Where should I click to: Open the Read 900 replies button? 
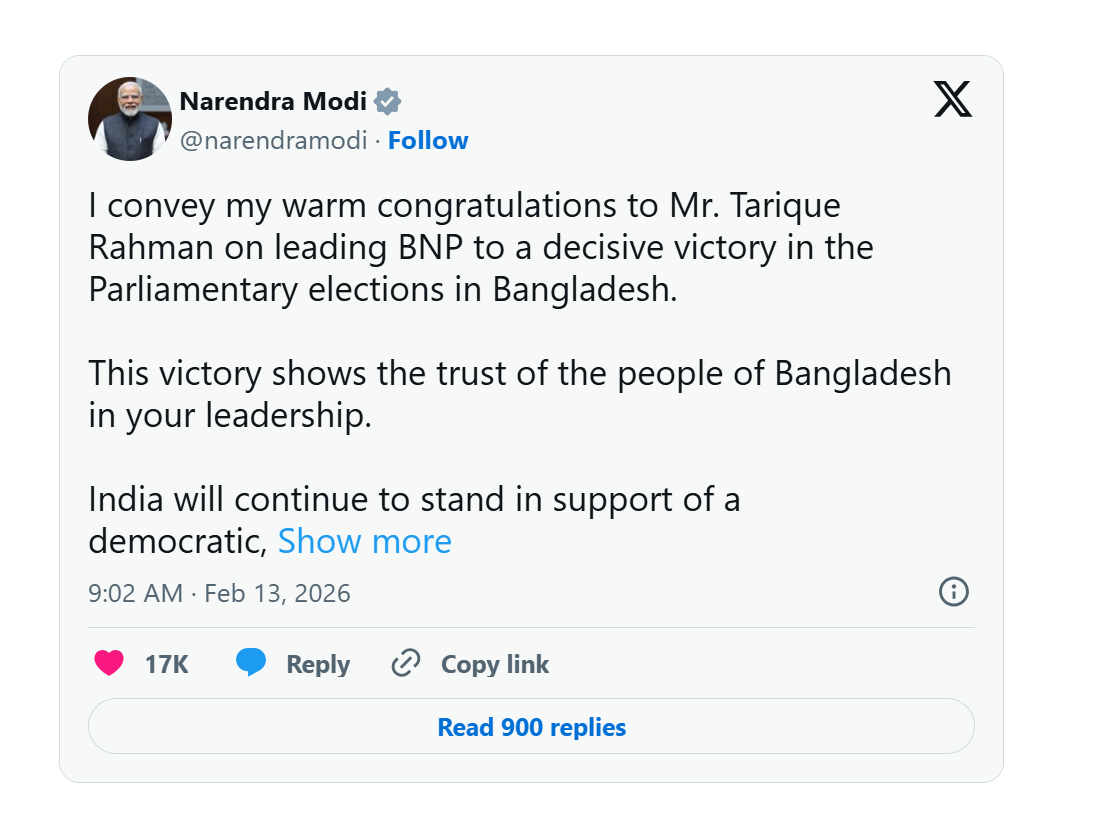(x=531, y=726)
